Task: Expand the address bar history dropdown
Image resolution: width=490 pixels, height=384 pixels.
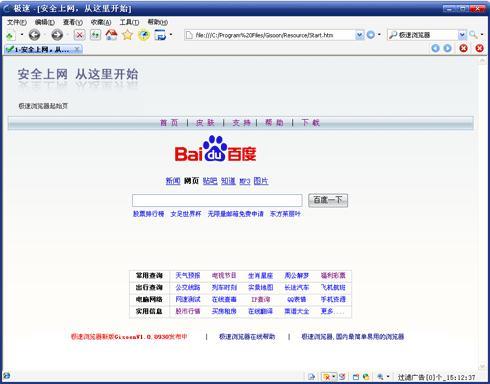Action: 359,35
